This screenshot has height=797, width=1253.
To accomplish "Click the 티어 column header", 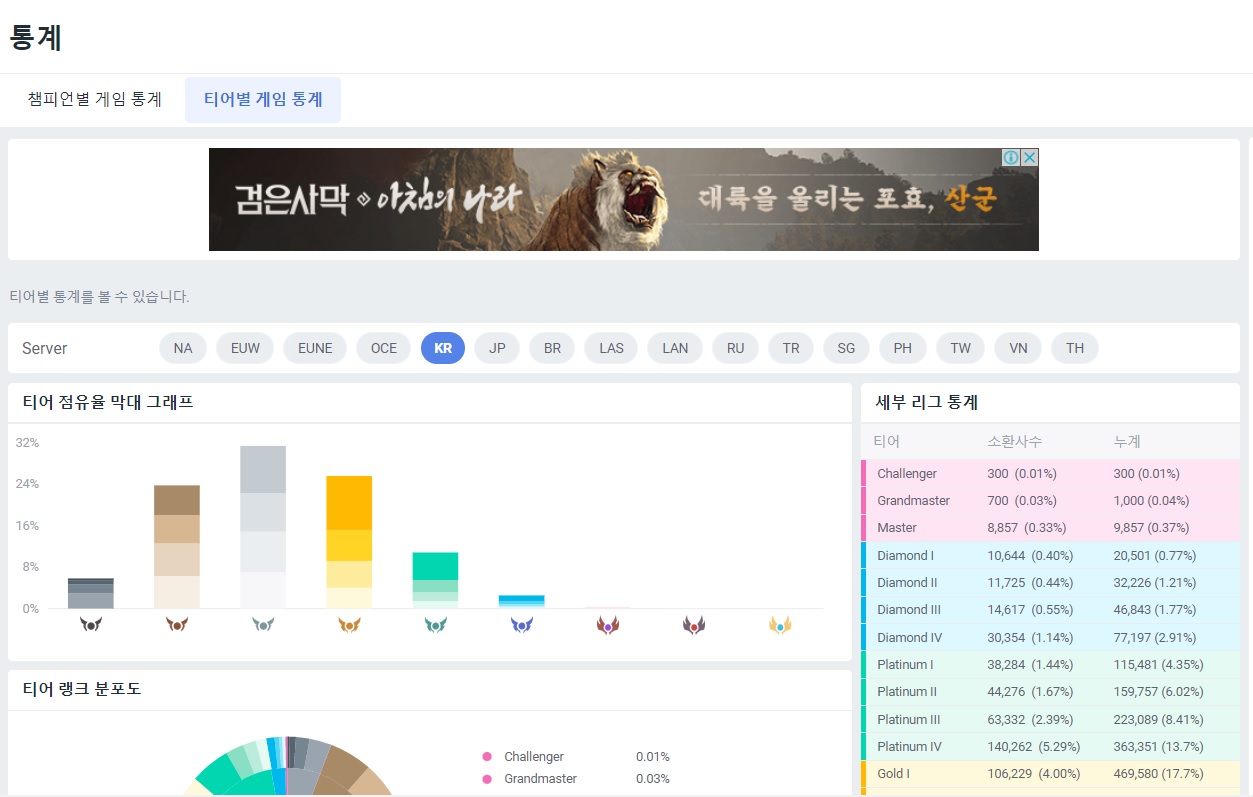I will tap(886, 441).
